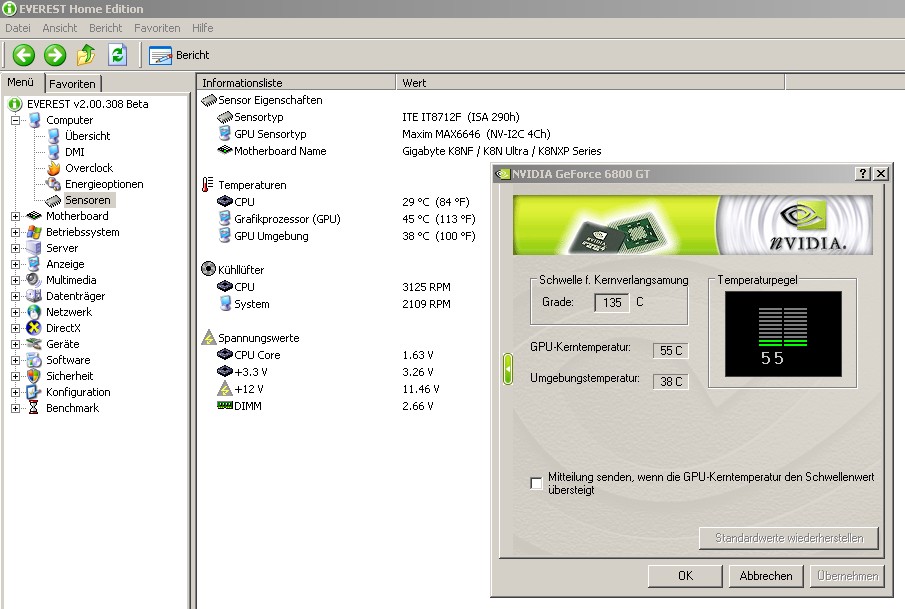Click the Temperaturpegel level display

pyautogui.click(x=783, y=334)
